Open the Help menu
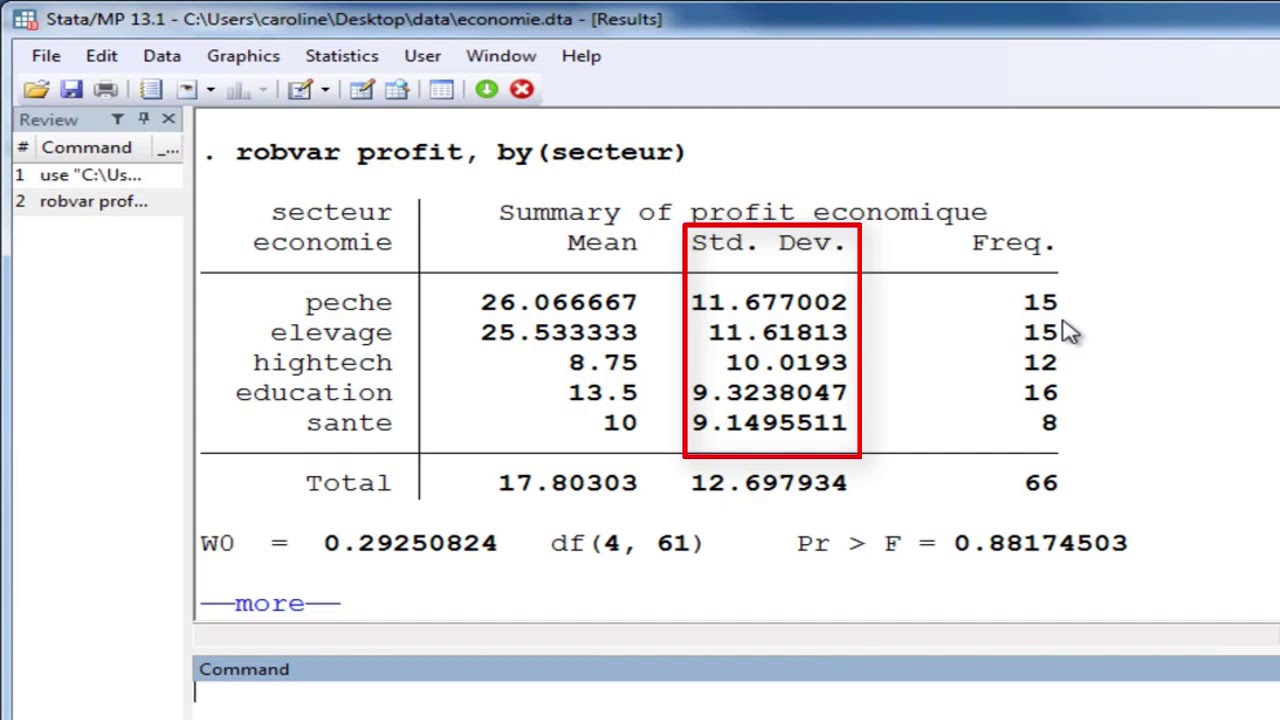This screenshot has width=1280, height=720. pos(581,56)
